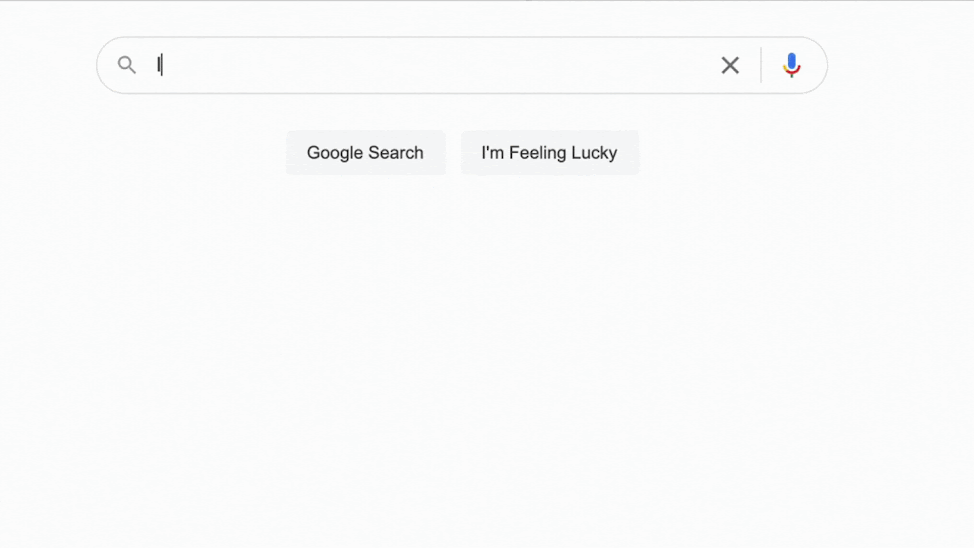
Task: Start voice search with the microphone icon
Action: [x=791, y=66]
